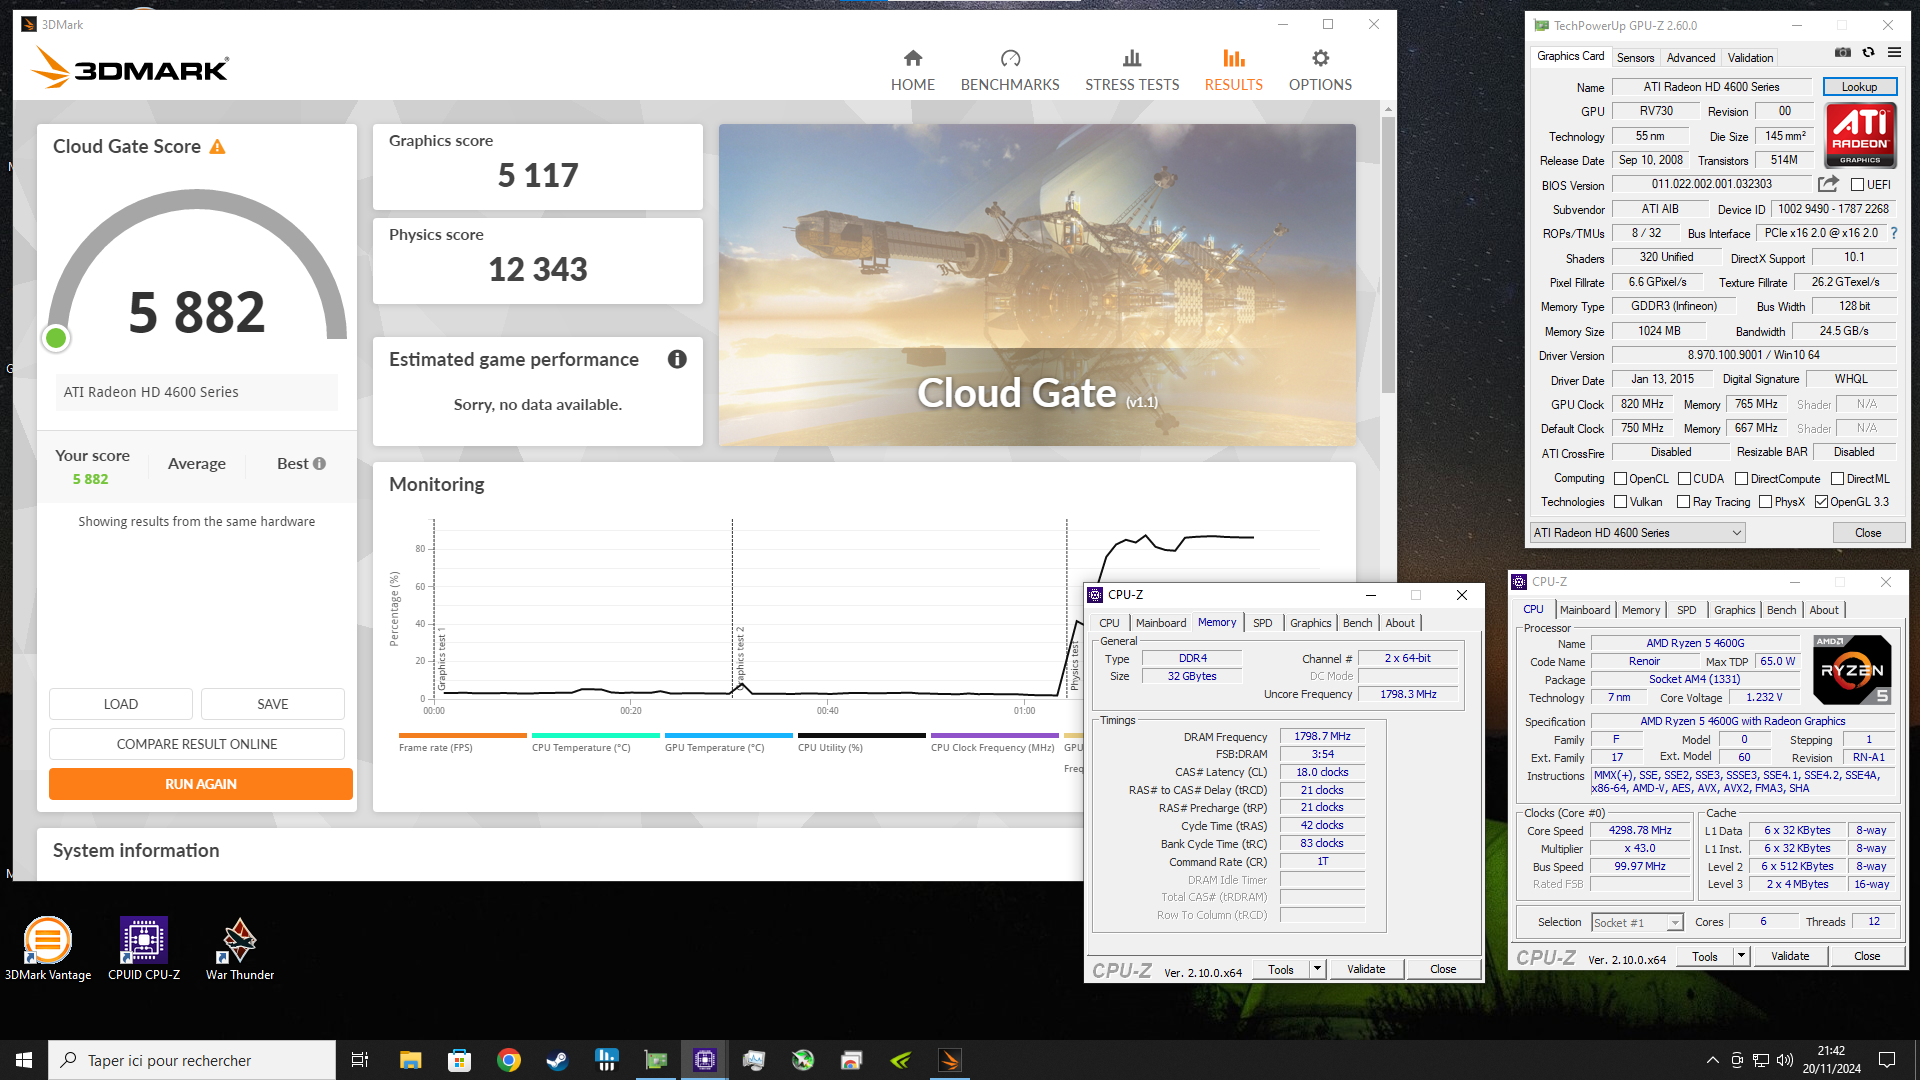Toggle the DirectCompute checkbox in GPU-Z
Image resolution: width=1920 pixels, height=1080 pixels.
tap(1741, 479)
